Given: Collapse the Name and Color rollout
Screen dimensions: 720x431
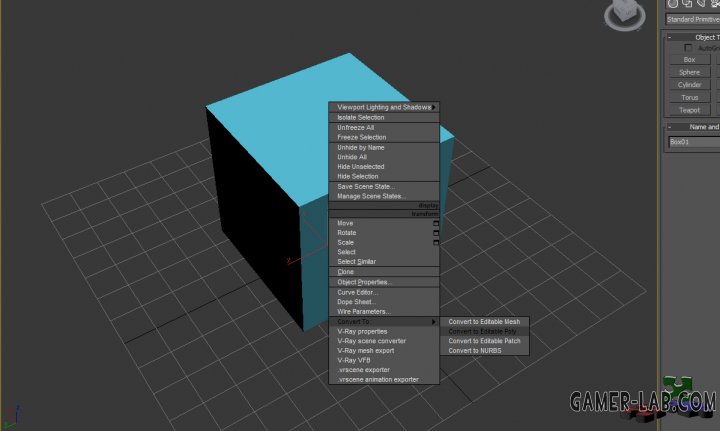Looking at the screenshot, I should pos(669,127).
